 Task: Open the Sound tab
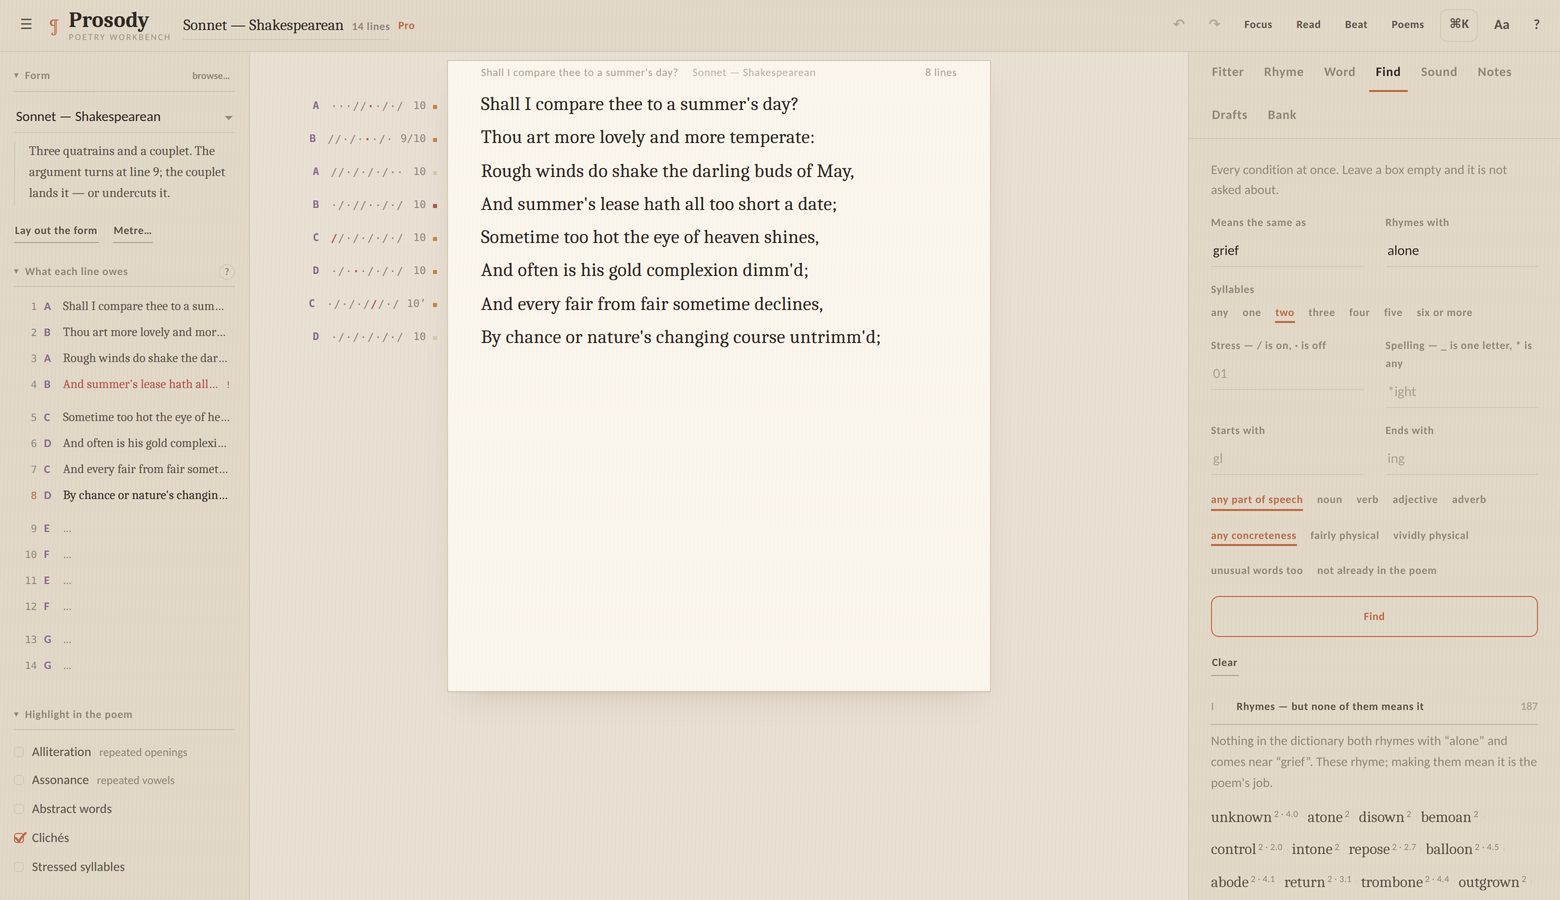pyautogui.click(x=1438, y=72)
